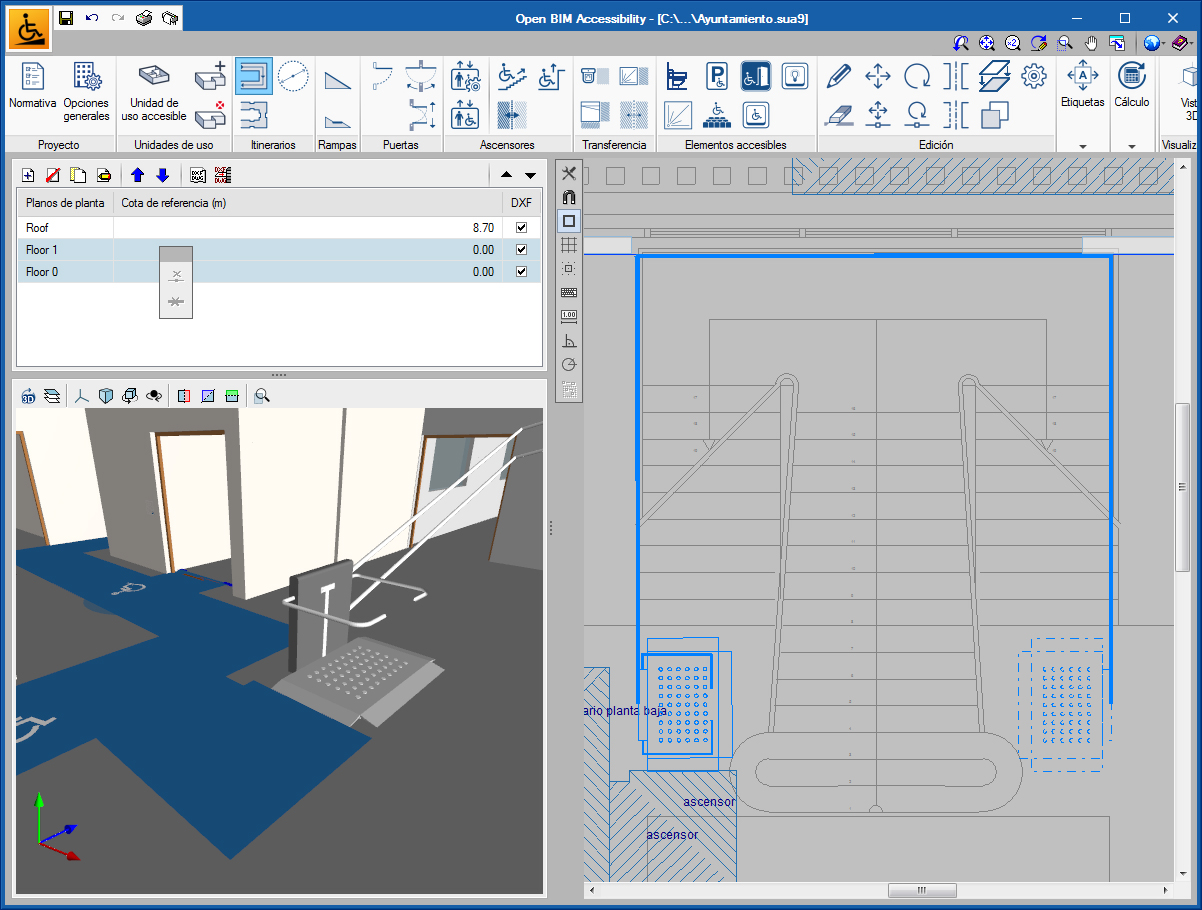Select the wheelchair stair lift icon
This screenshot has width=1202, height=910.
click(x=511, y=76)
